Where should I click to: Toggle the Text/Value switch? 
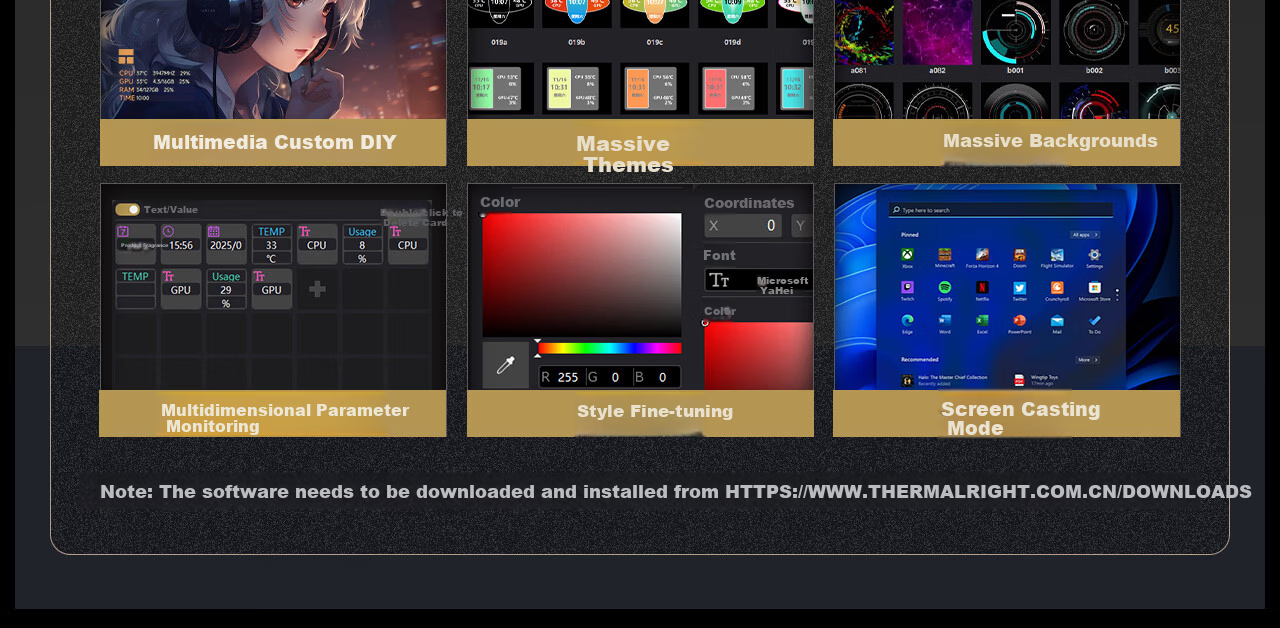tap(127, 209)
